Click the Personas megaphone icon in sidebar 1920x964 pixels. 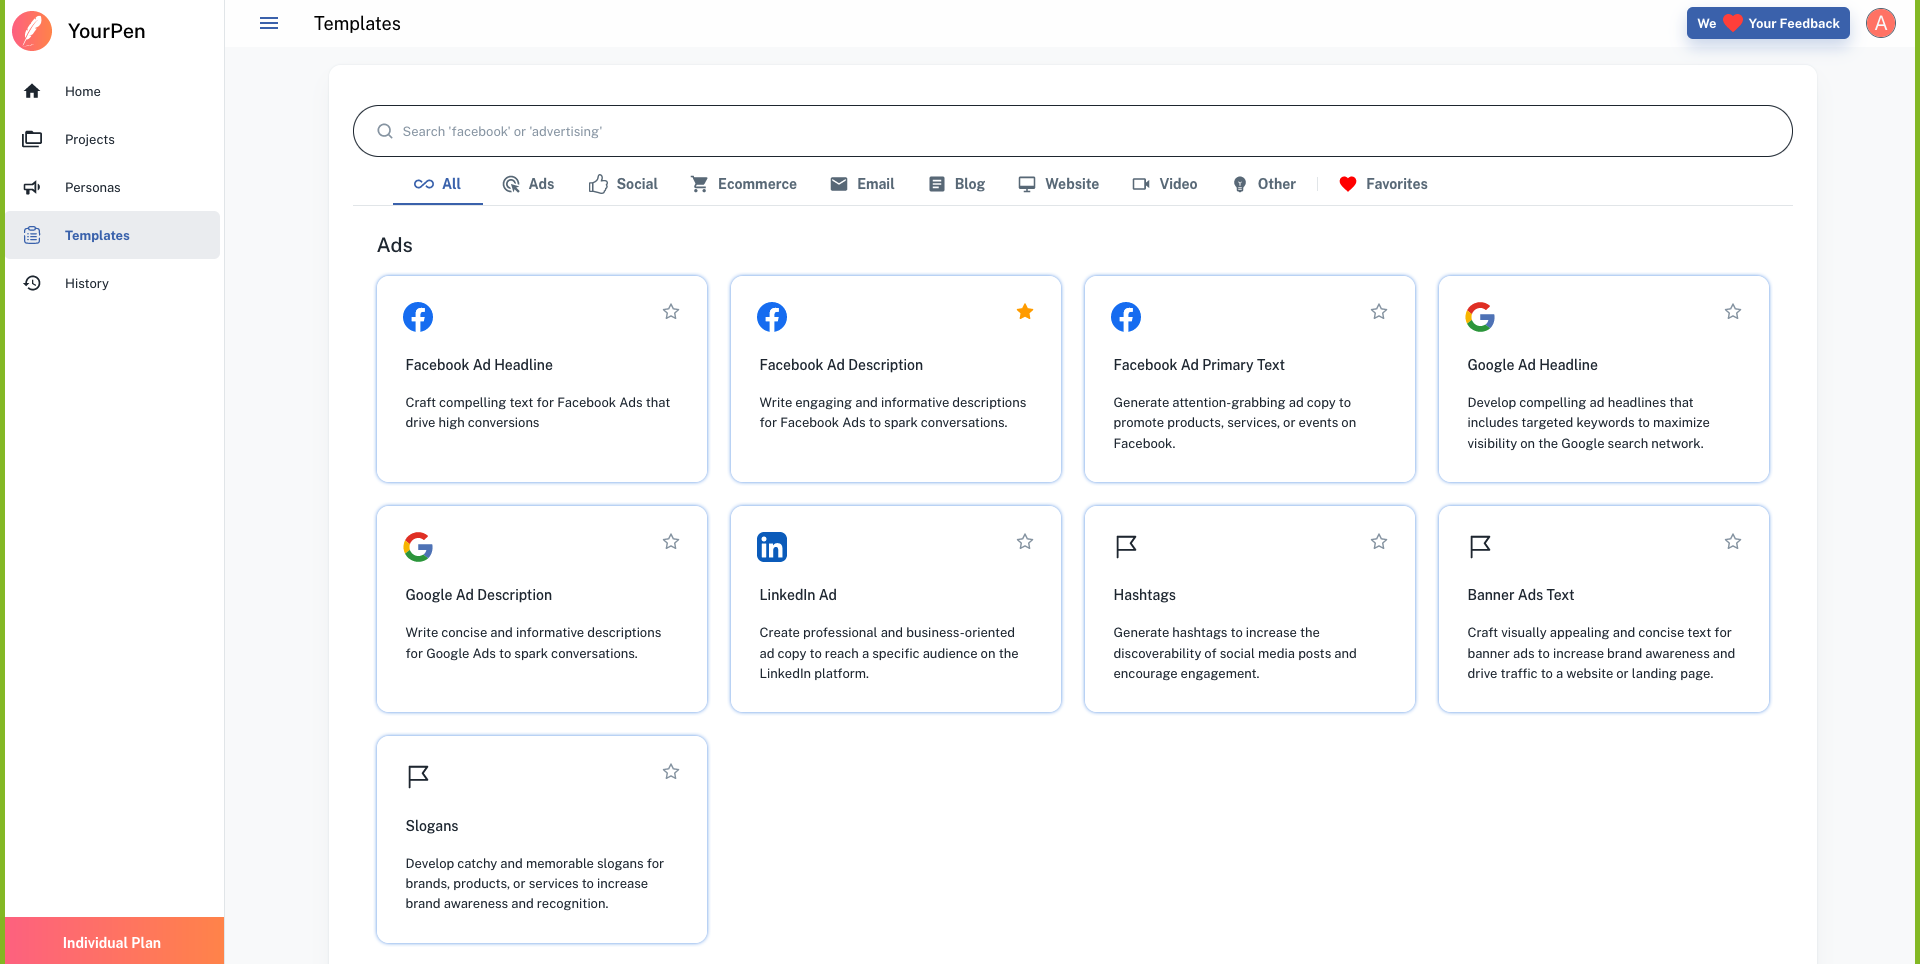[x=32, y=187]
